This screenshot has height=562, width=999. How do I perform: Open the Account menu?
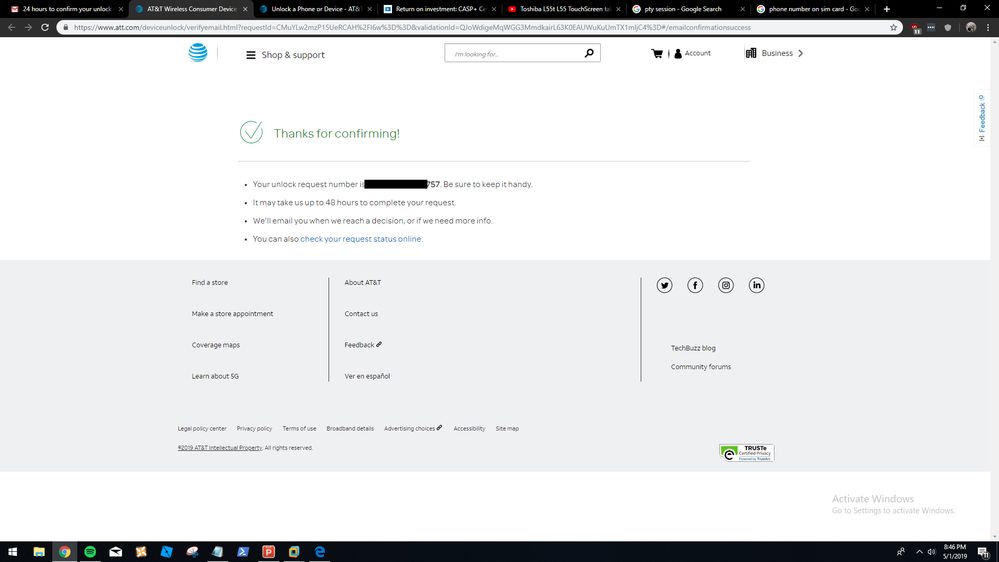[x=692, y=54]
